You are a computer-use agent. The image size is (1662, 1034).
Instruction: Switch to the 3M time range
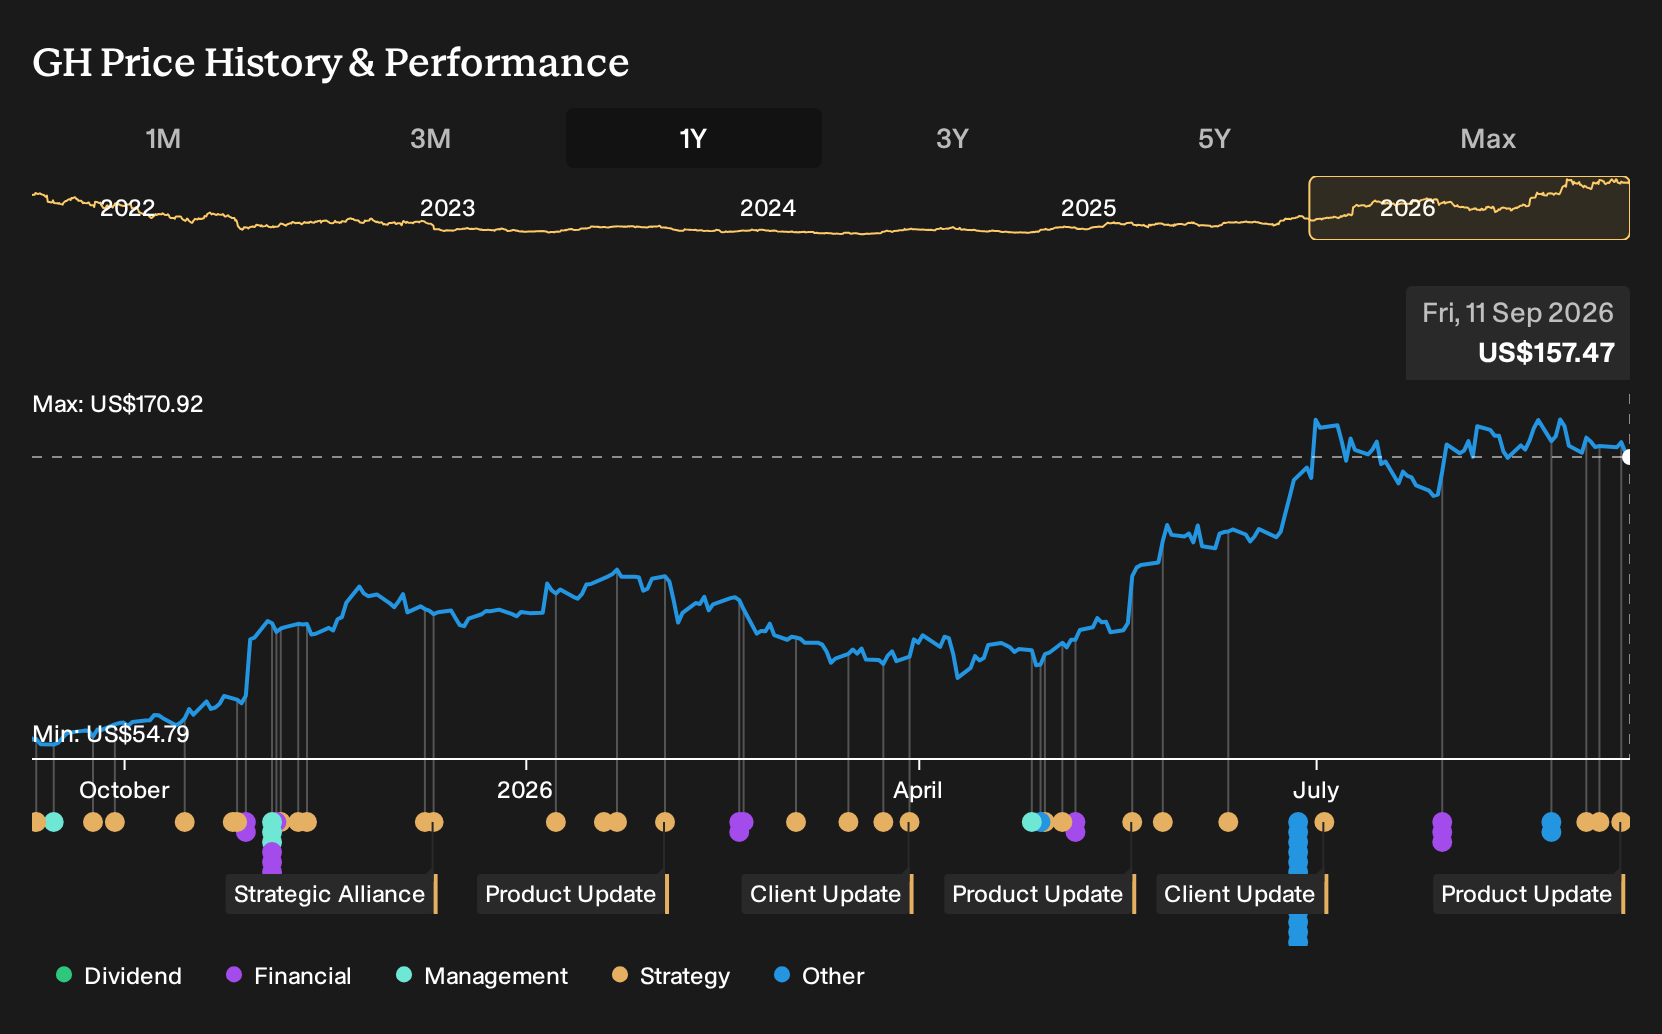click(x=430, y=138)
